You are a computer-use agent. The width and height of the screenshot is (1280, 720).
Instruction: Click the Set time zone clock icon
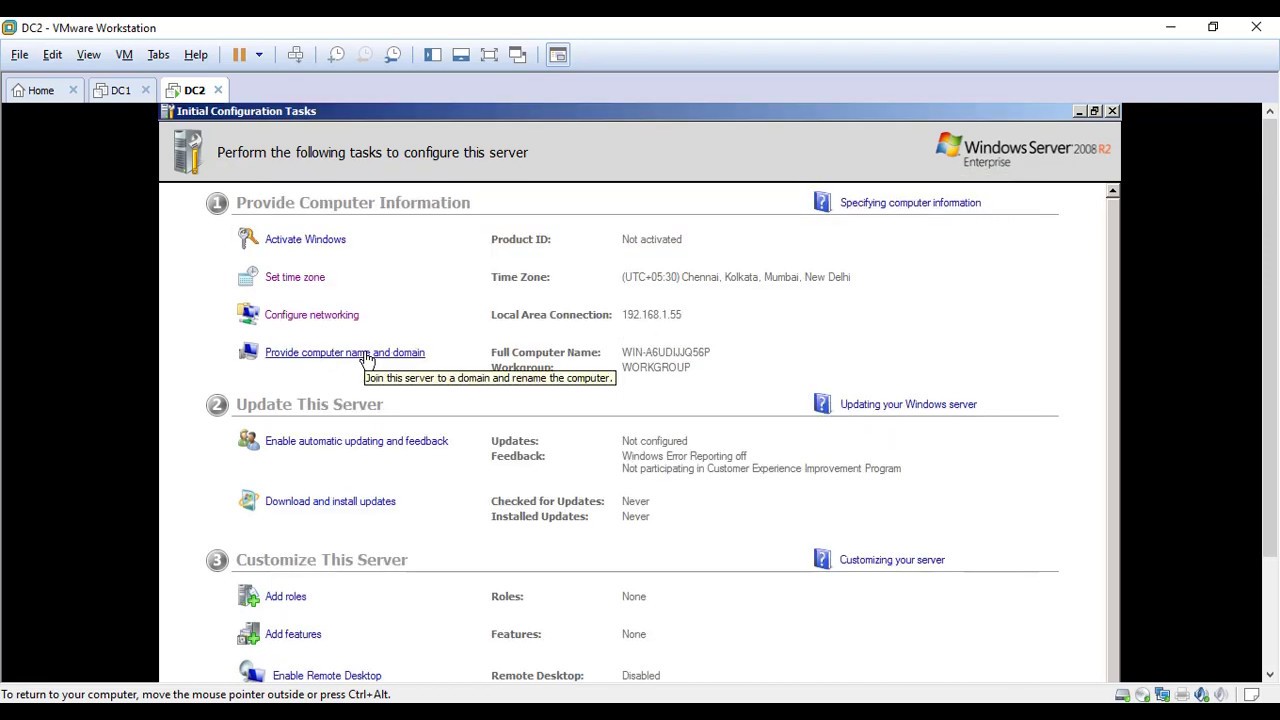[248, 277]
